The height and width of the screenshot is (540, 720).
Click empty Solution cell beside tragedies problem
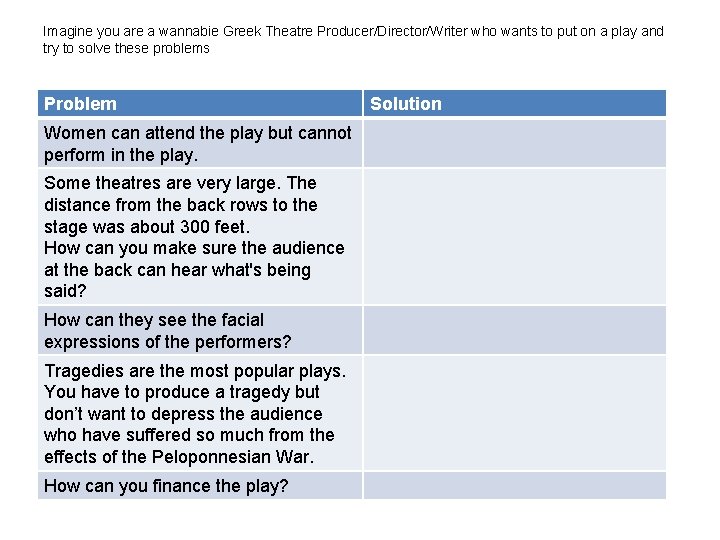pos(514,413)
